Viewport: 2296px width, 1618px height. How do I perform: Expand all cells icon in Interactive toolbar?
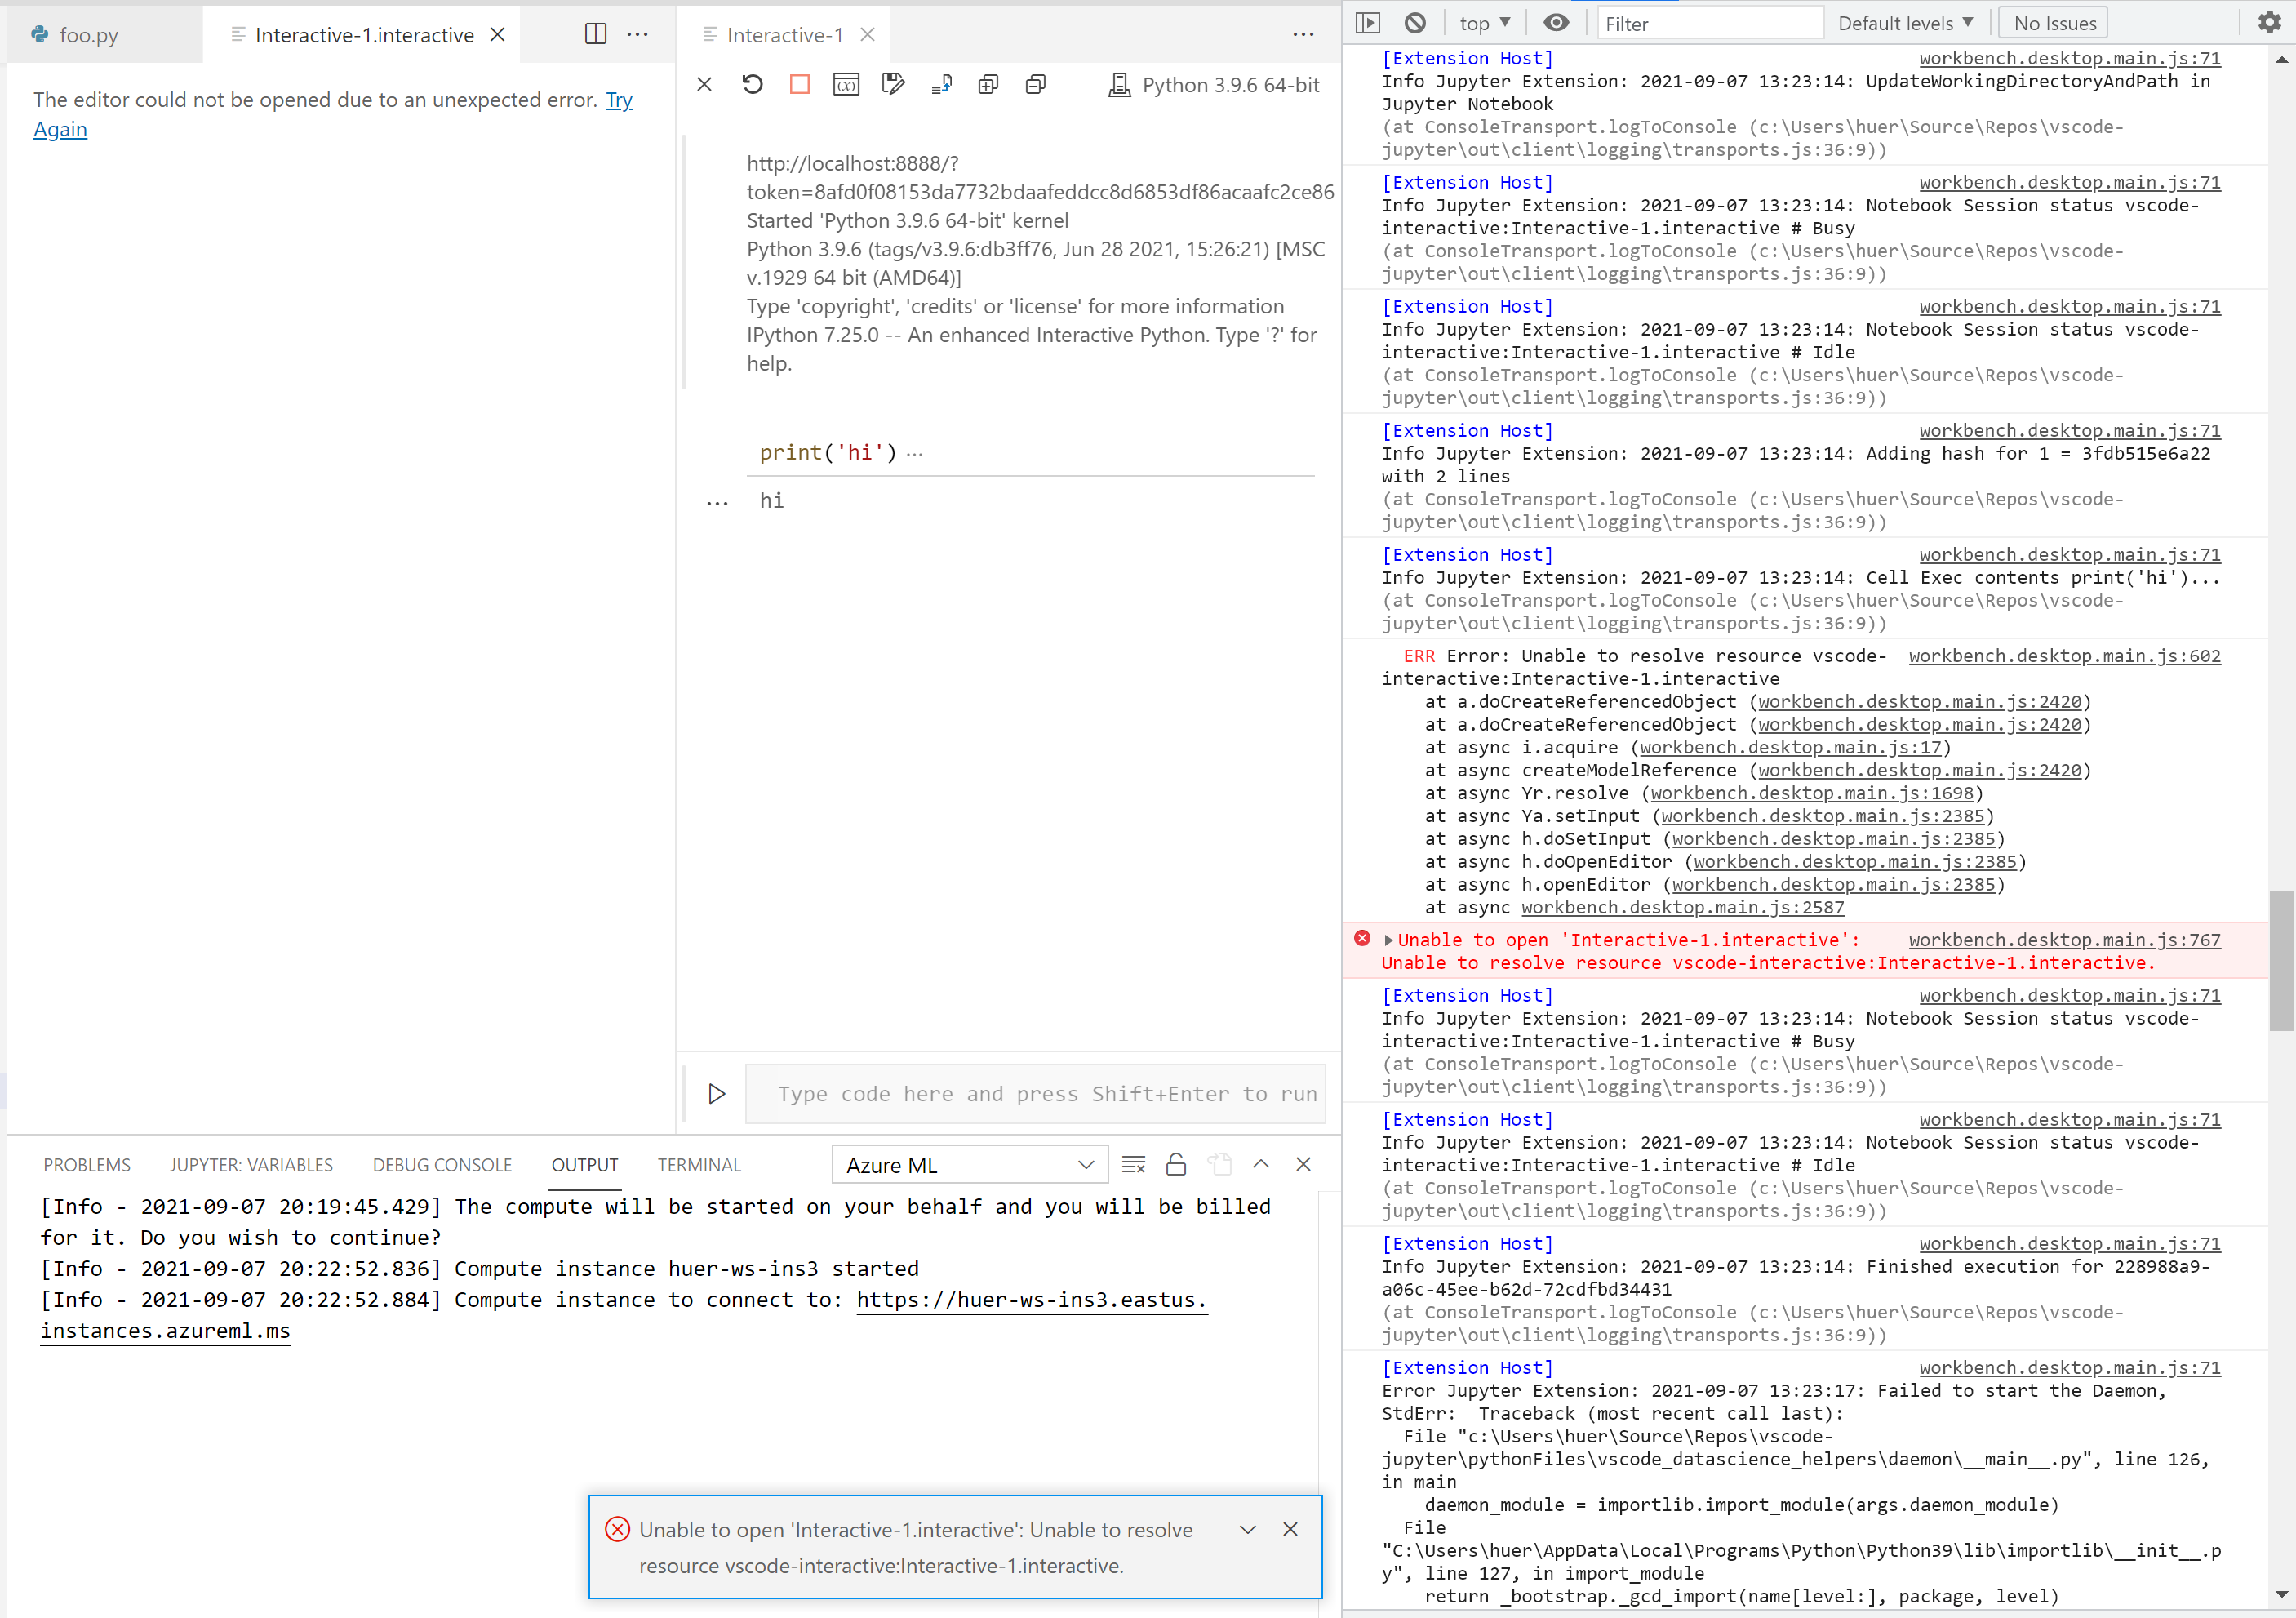click(988, 84)
